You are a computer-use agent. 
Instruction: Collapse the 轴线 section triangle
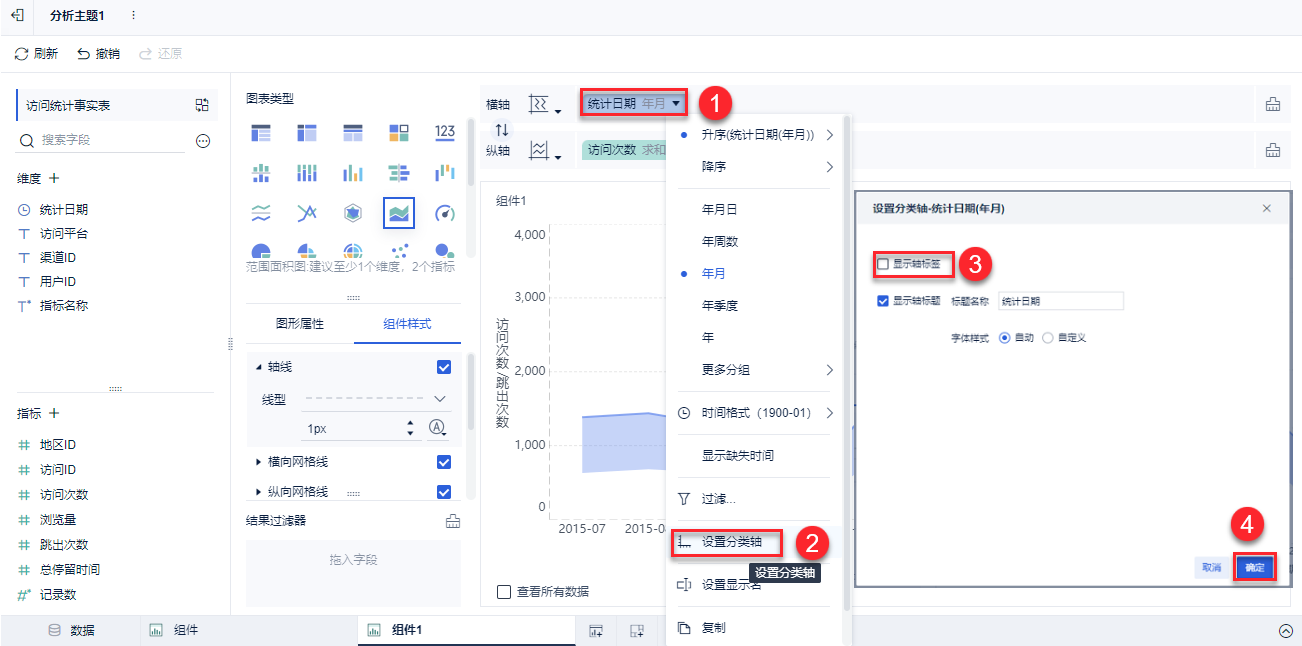tap(259, 367)
